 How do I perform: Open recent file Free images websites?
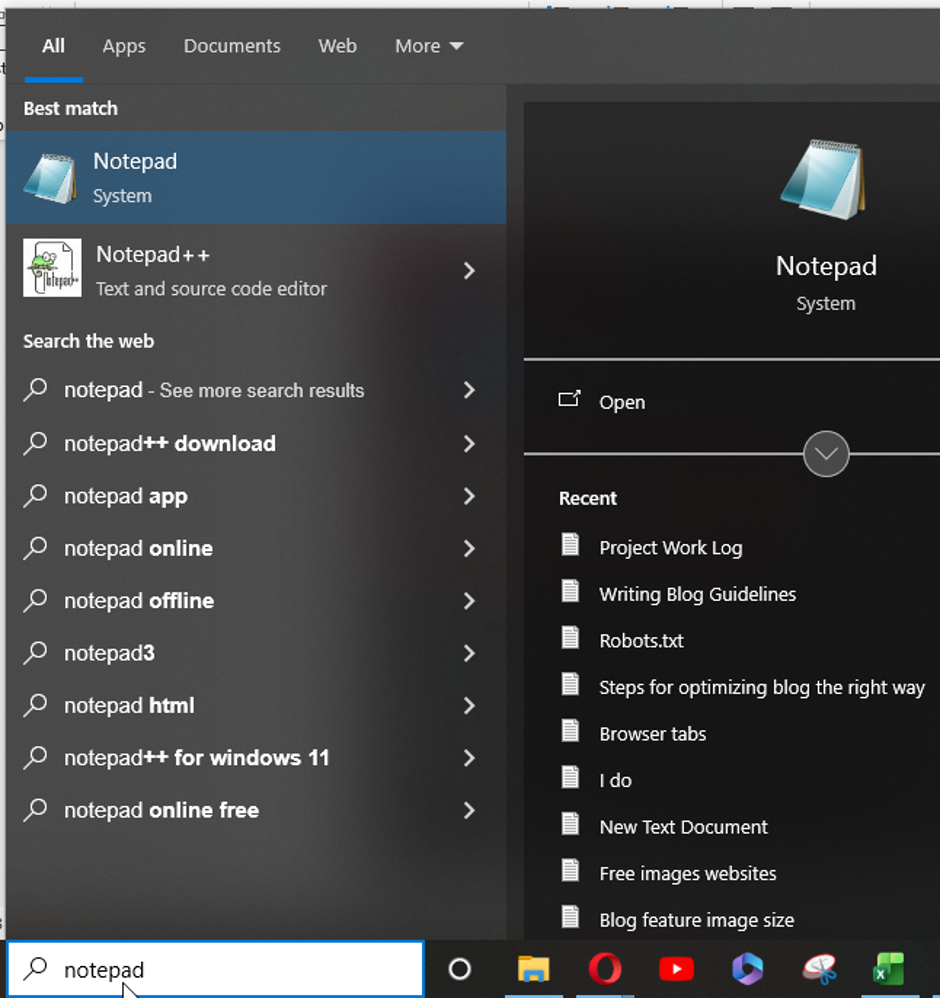point(688,873)
